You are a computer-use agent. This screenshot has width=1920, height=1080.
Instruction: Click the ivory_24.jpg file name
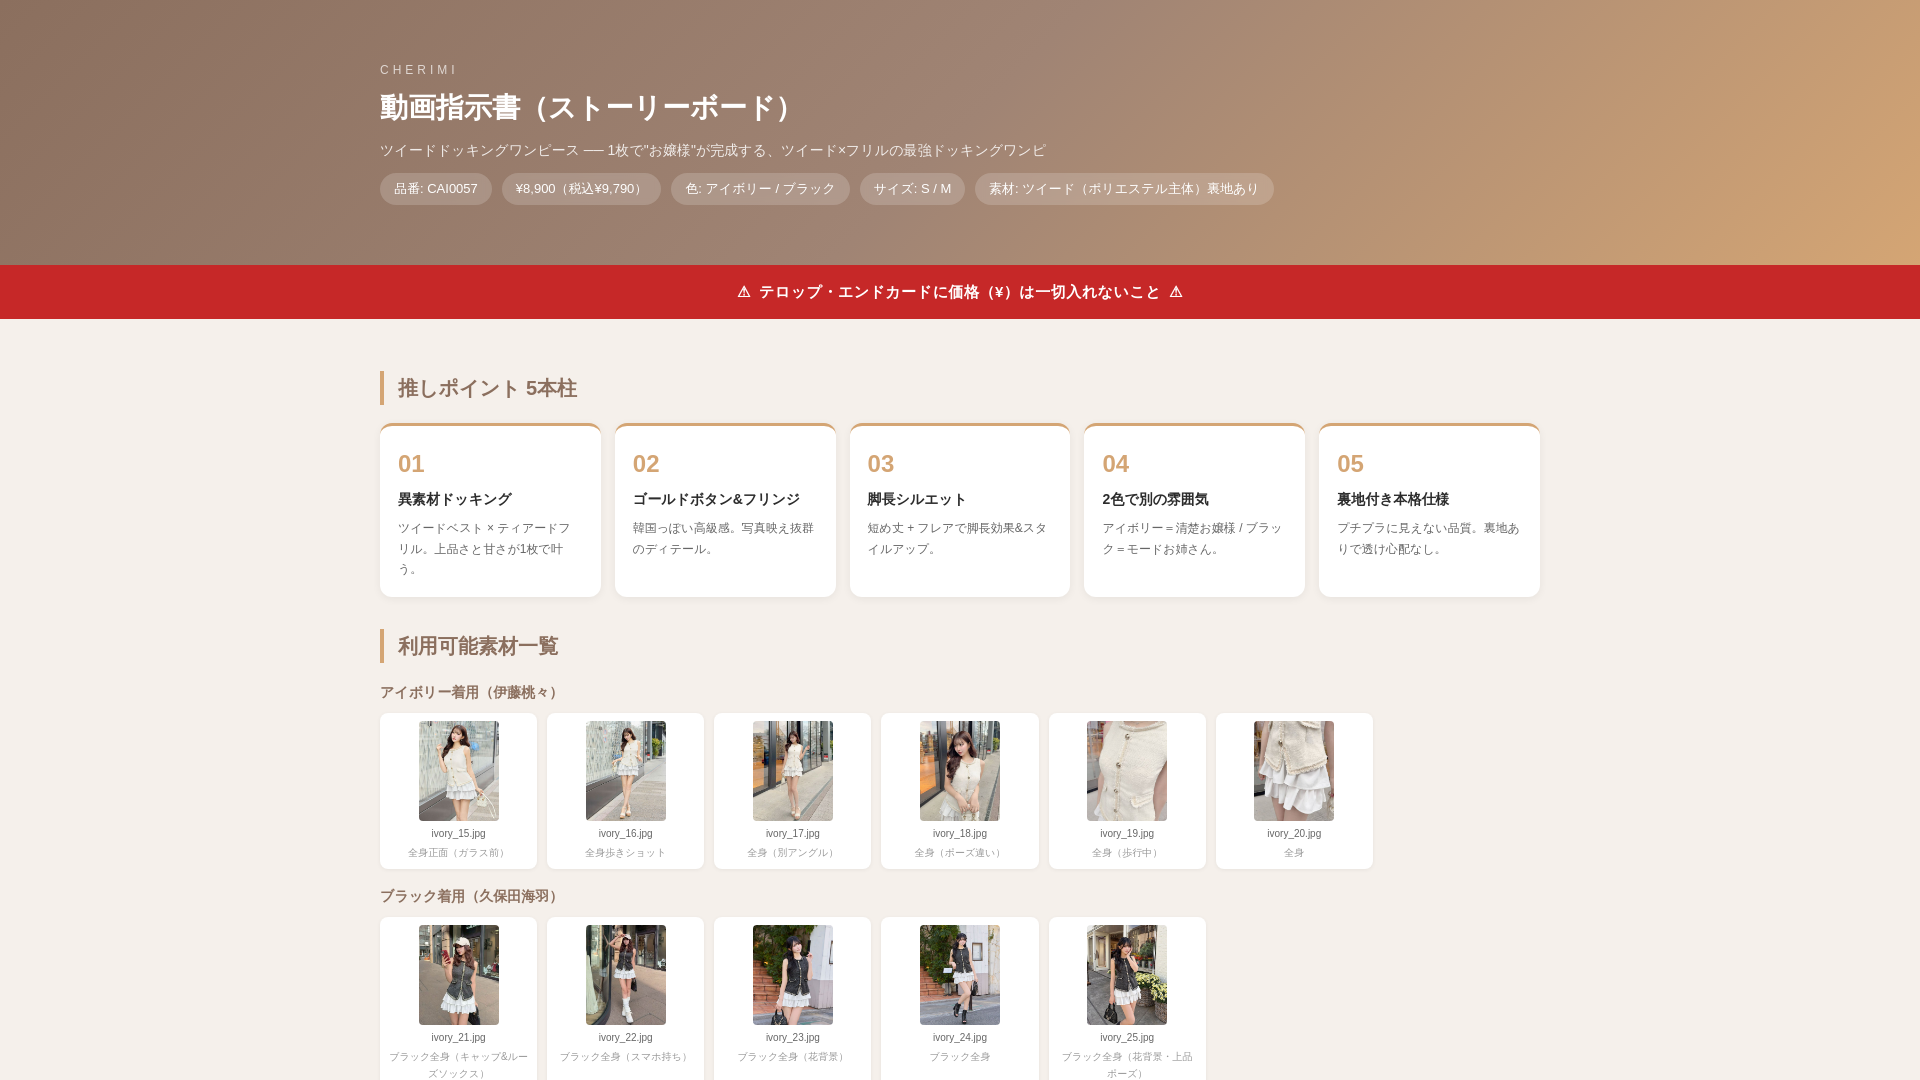(959, 1037)
